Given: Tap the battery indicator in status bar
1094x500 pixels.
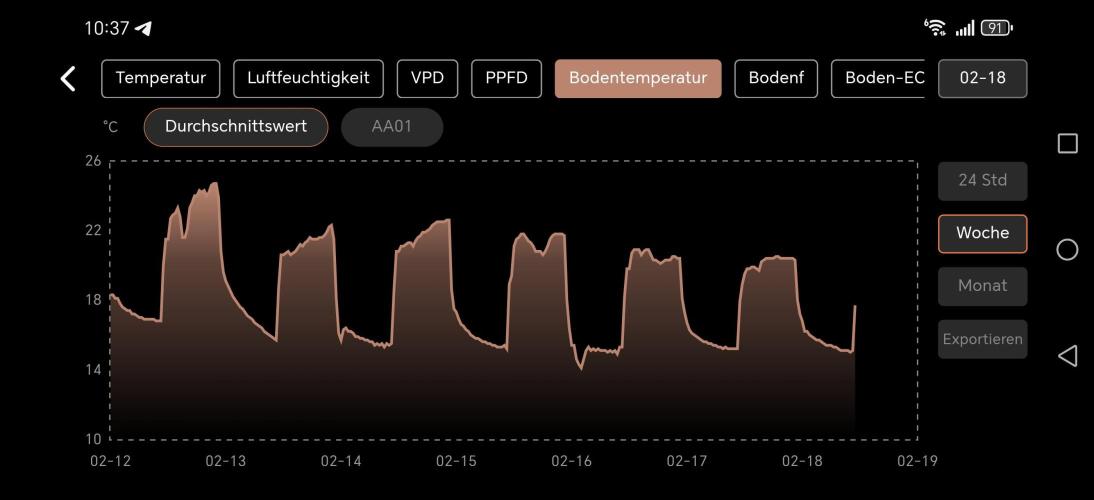Looking at the screenshot, I should tap(996, 28).
